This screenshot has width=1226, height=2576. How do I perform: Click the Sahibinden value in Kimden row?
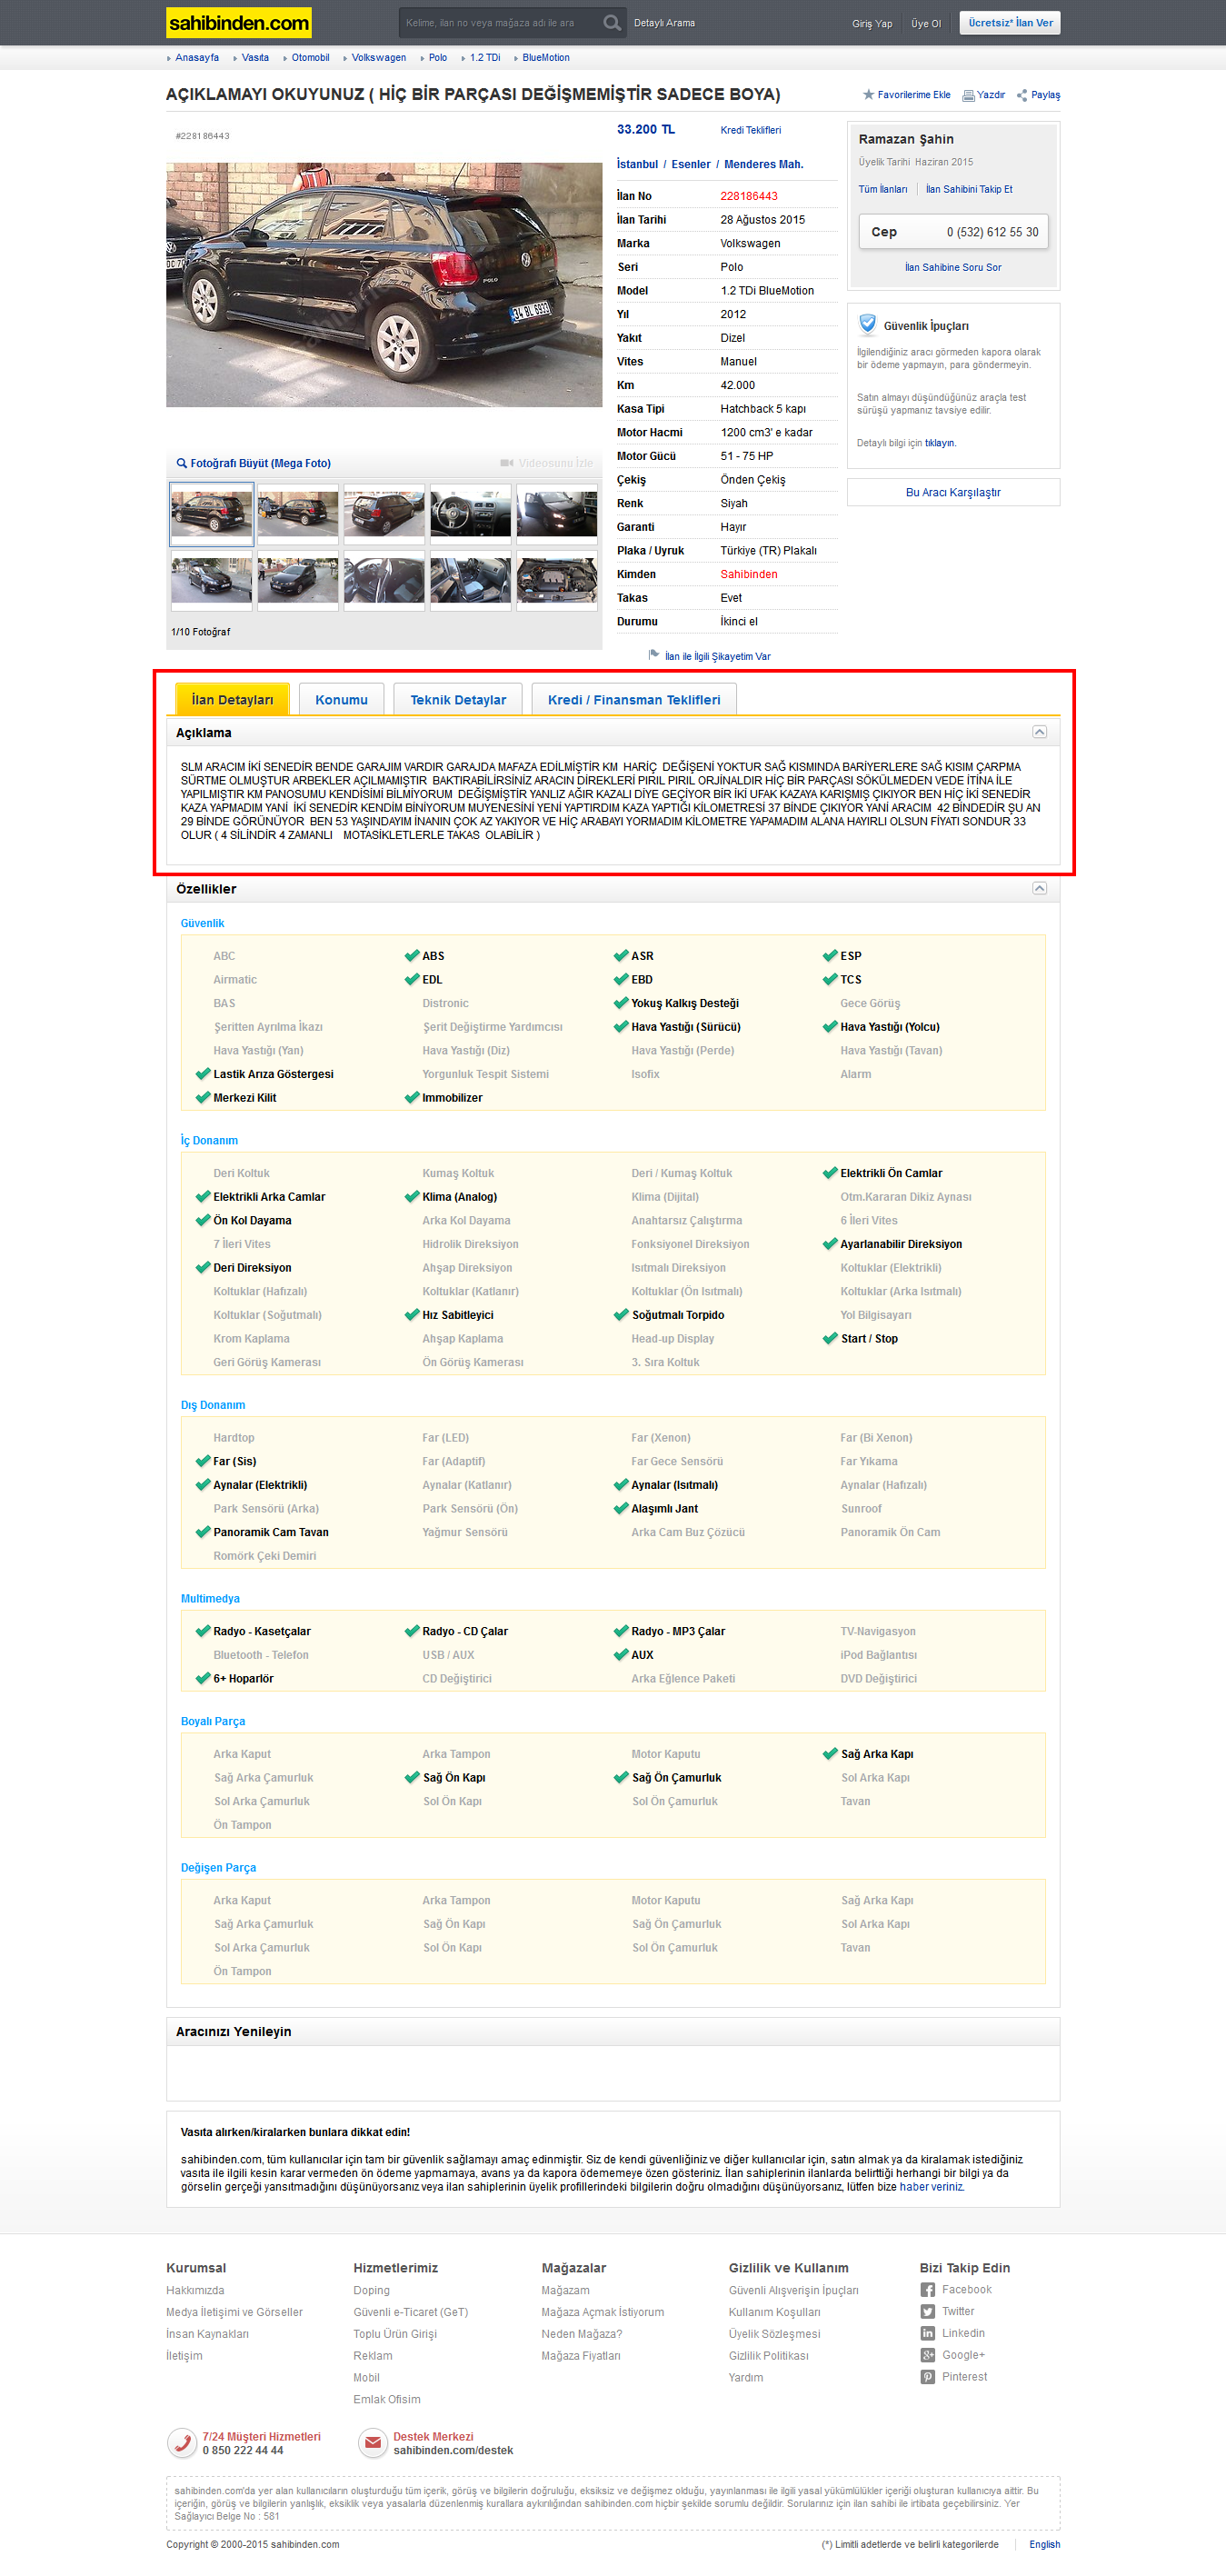pyautogui.click(x=749, y=574)
